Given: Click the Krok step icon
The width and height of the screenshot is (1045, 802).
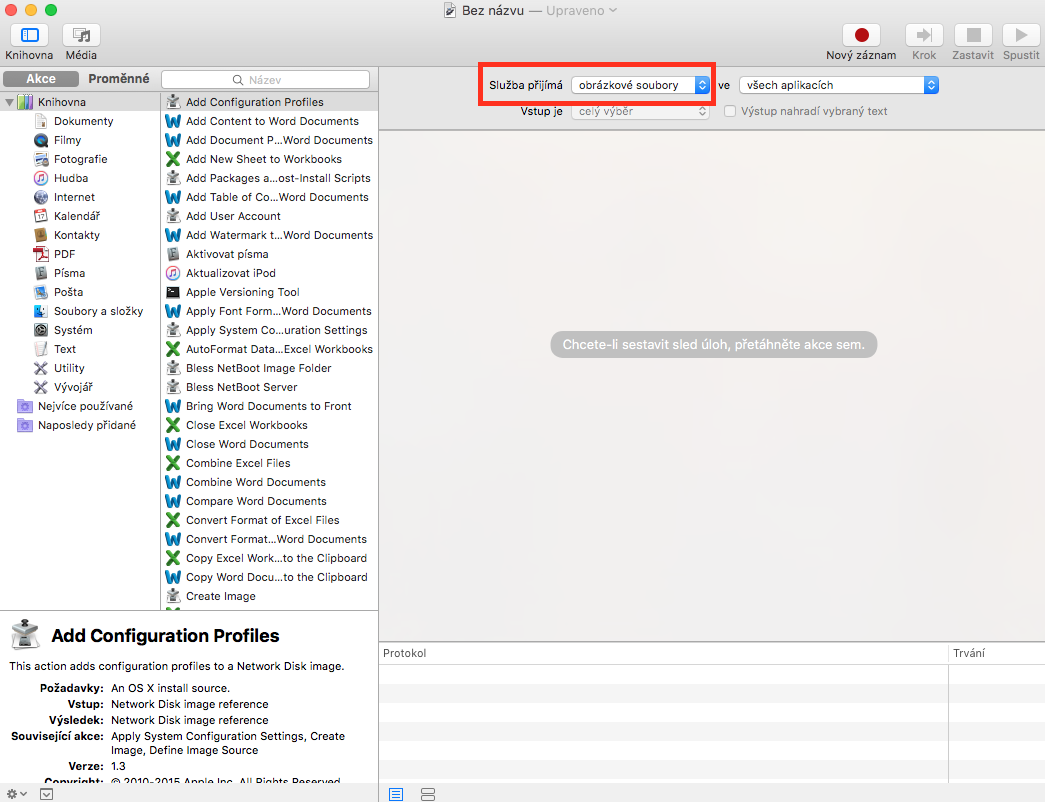Looking at the screenshot, I should click(x=924, y=35).
